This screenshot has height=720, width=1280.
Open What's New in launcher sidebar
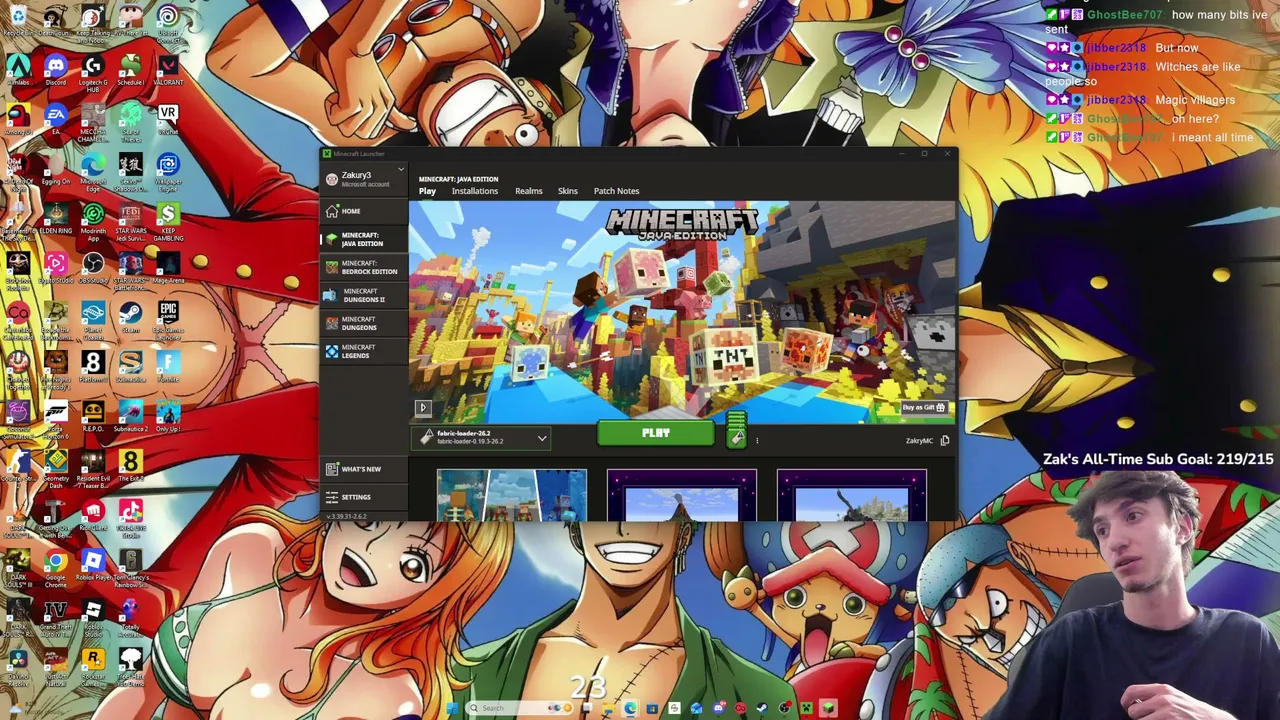pyautogui.click(x=364, y=469)
